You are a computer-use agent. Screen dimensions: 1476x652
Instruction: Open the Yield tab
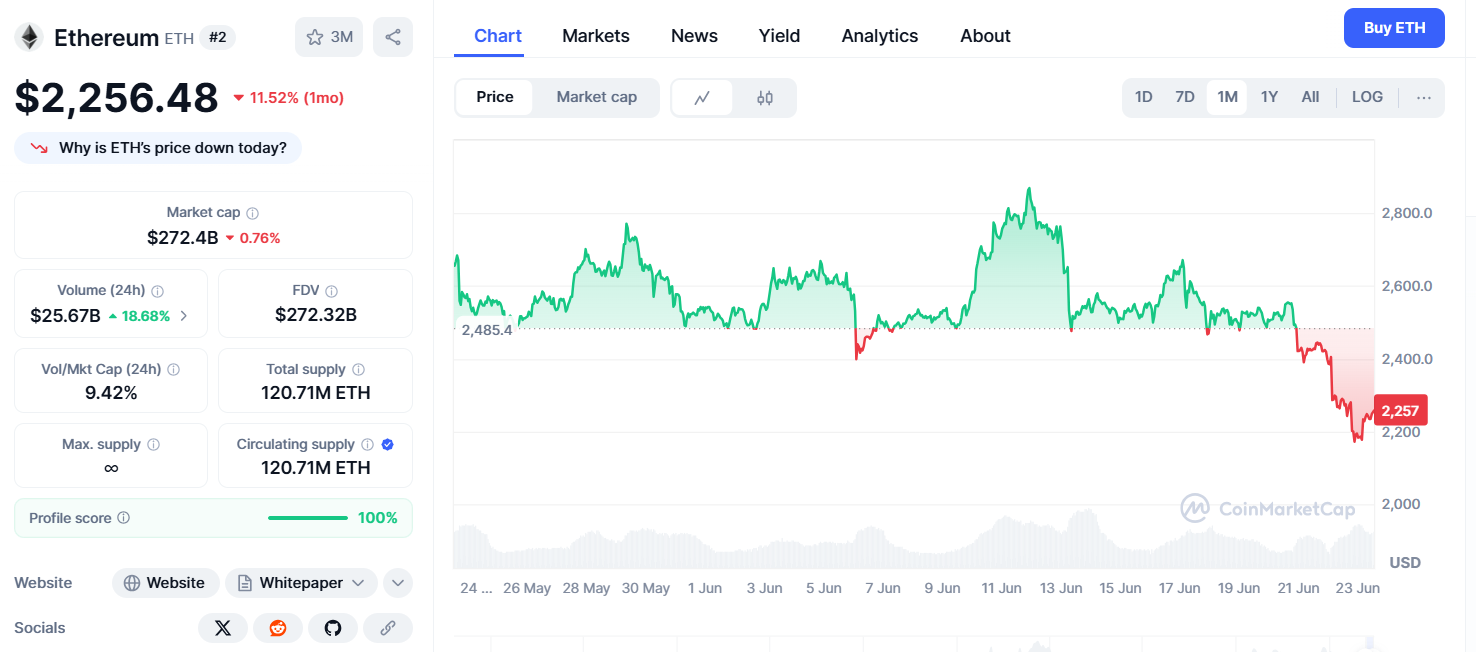click(779, 36)
